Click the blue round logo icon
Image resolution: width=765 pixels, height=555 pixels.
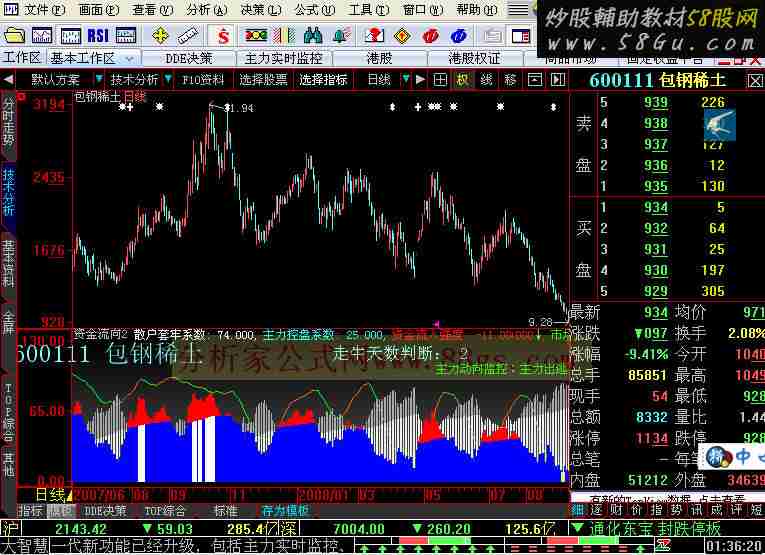tap(459, 36)
